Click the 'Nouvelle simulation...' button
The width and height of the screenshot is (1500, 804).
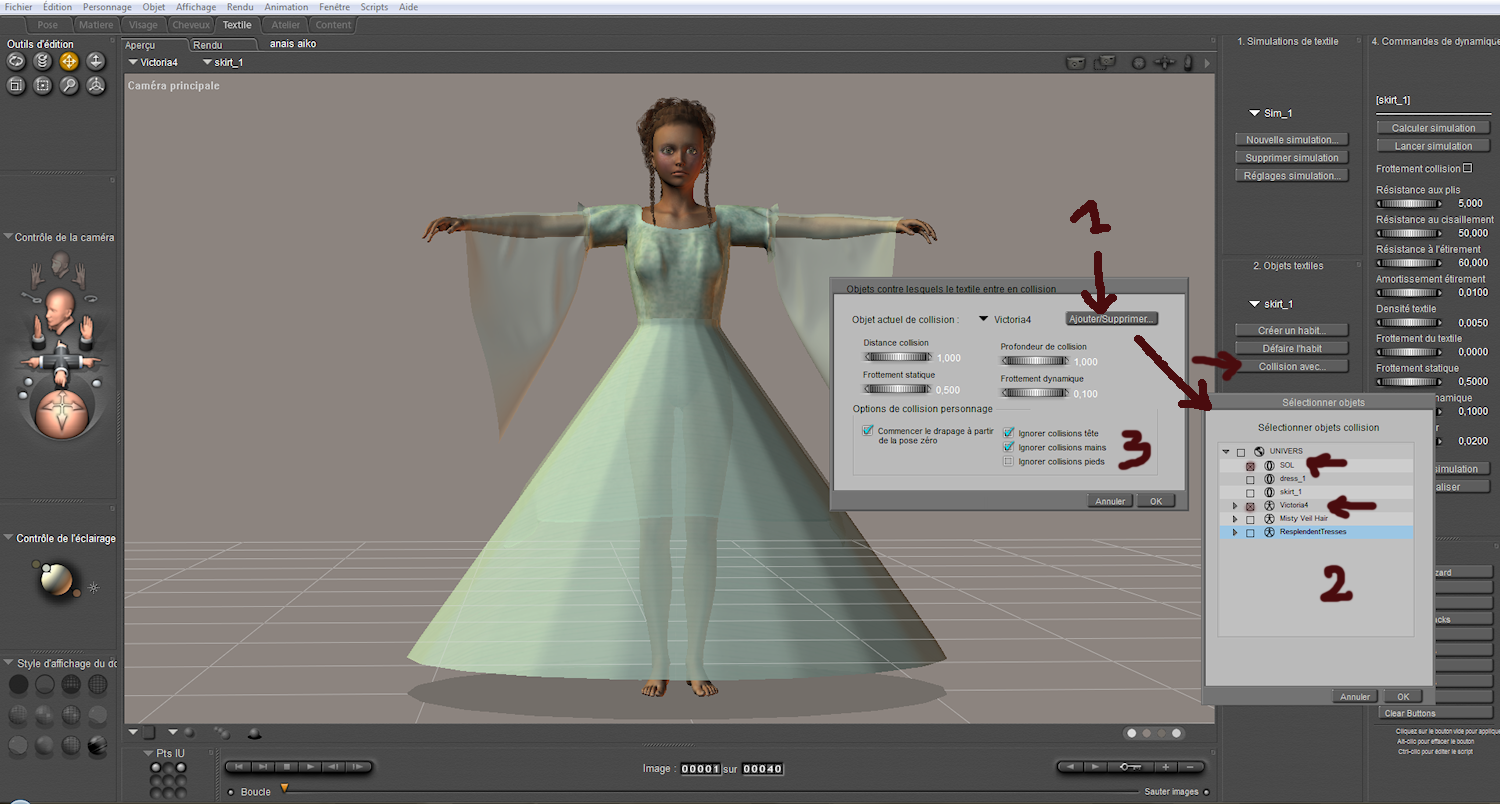tap(1291, 140)
